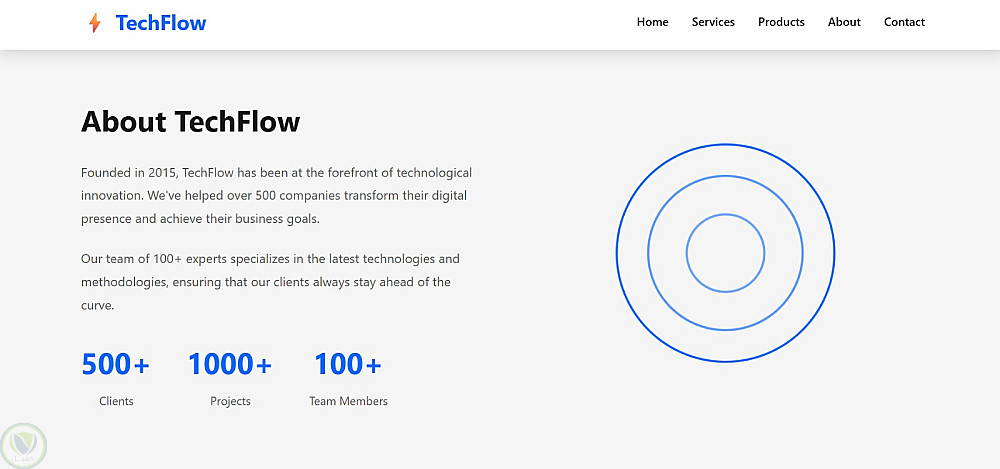
Task: Open the Contact nav link
Action: [904, 22]
